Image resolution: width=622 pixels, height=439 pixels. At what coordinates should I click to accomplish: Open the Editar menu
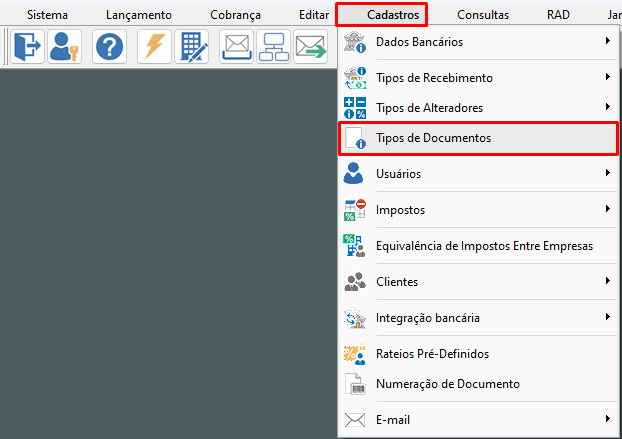[x=314, y=15]
